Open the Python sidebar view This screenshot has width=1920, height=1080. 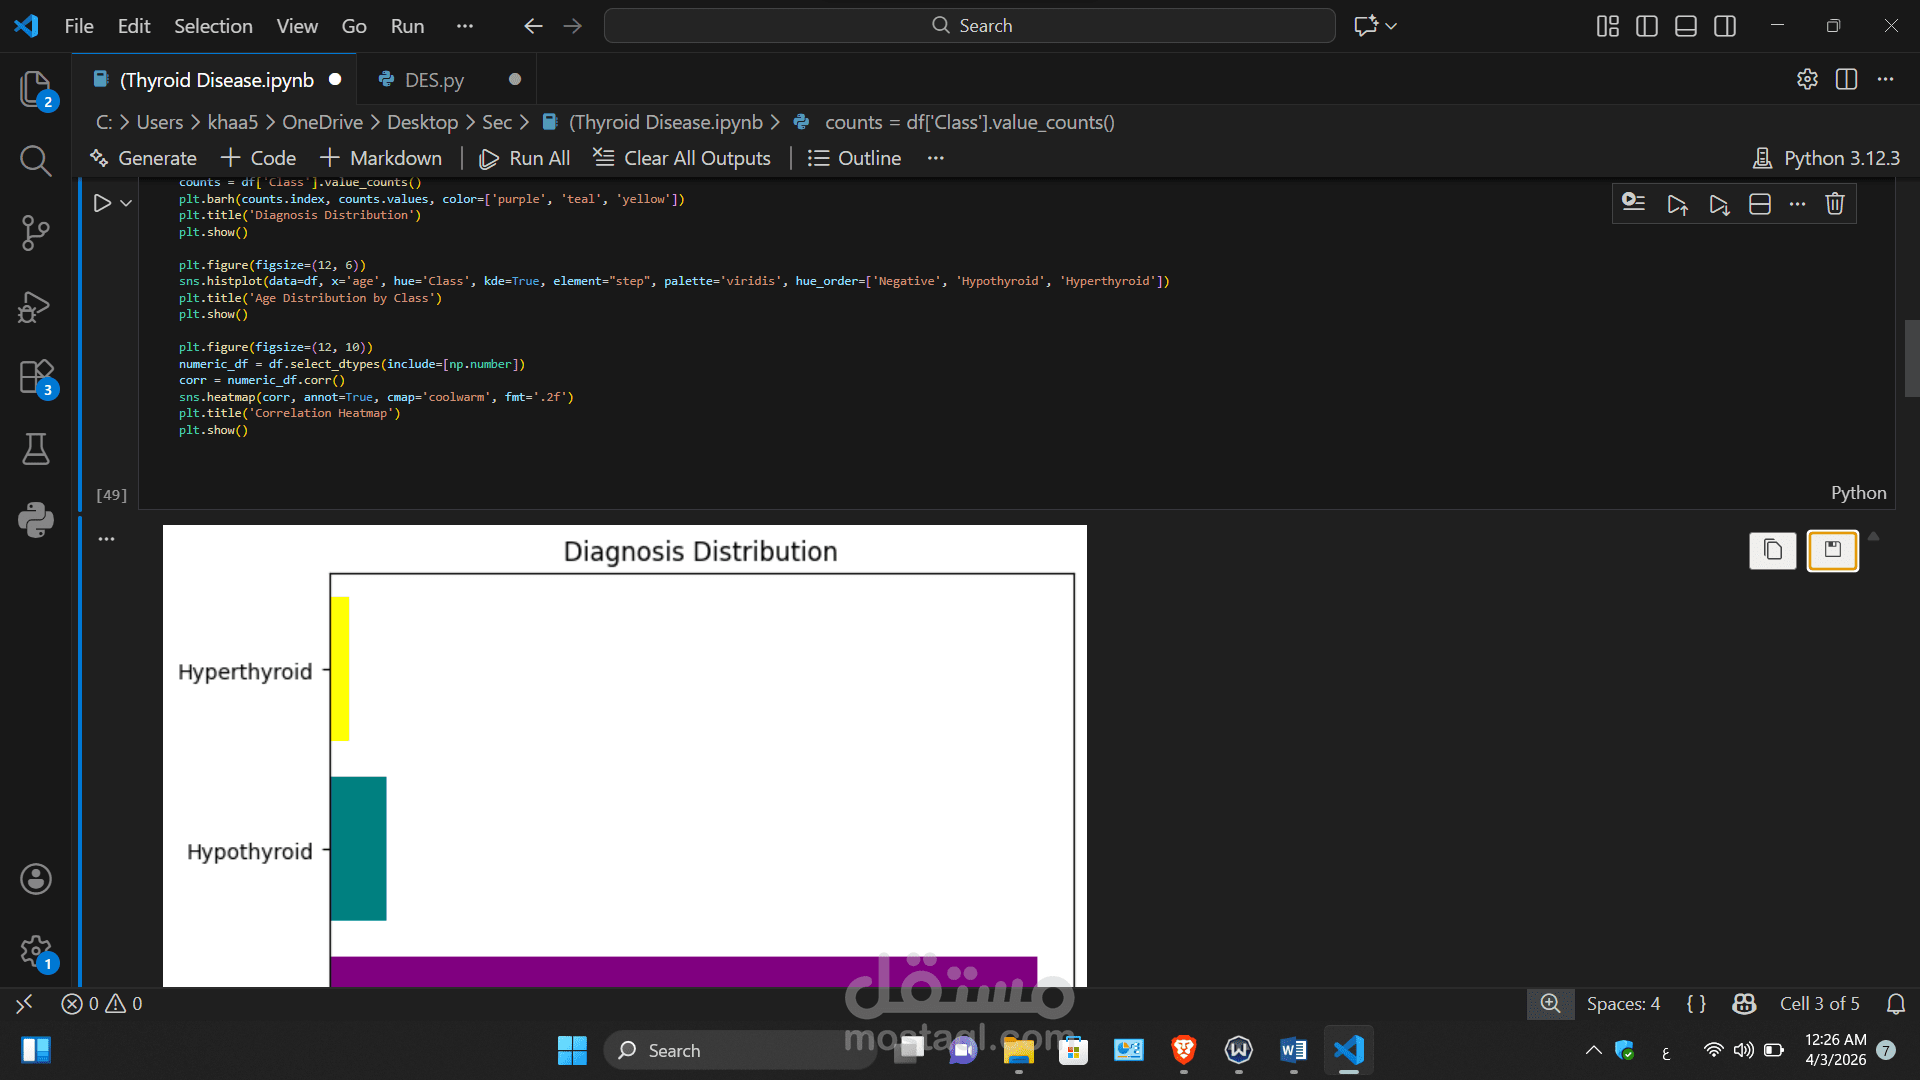[x=36, y=520]
